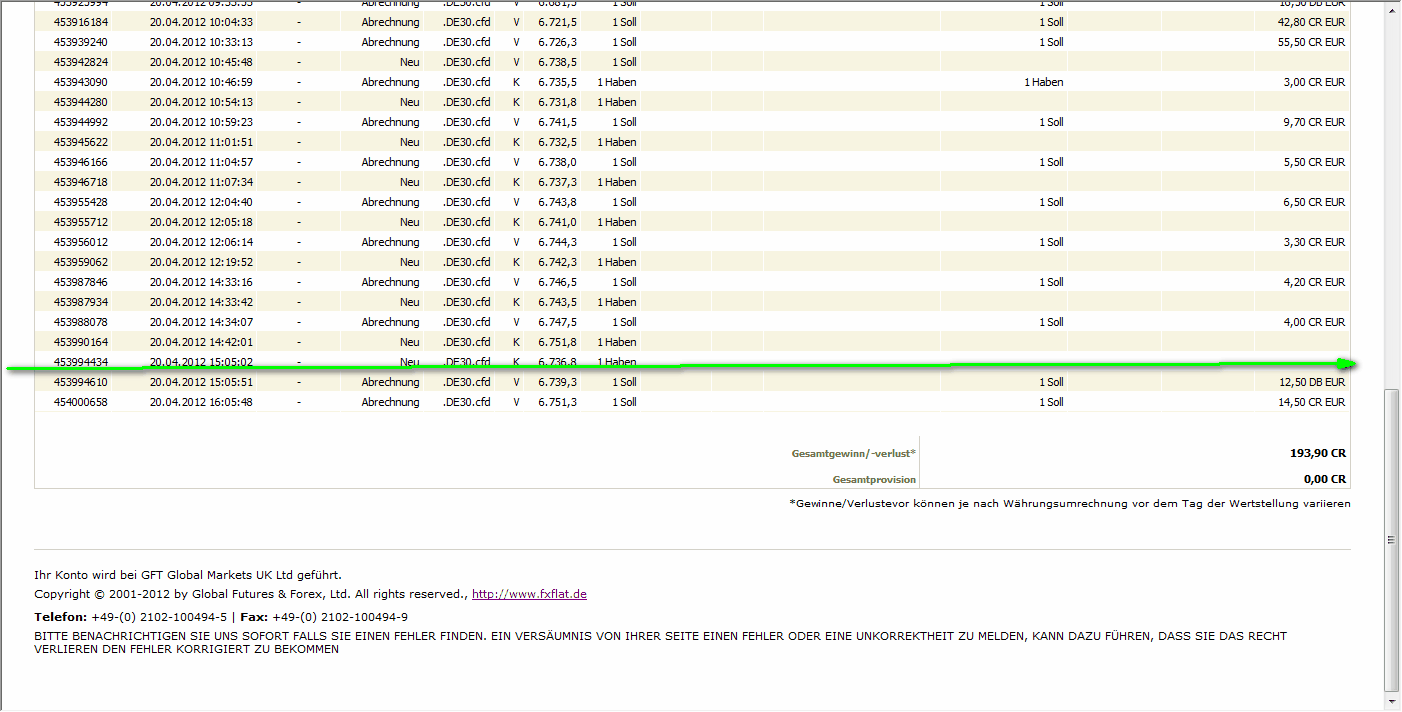Click the price 6.743,8
1402x712 pixels.
[x=557, y=202]
